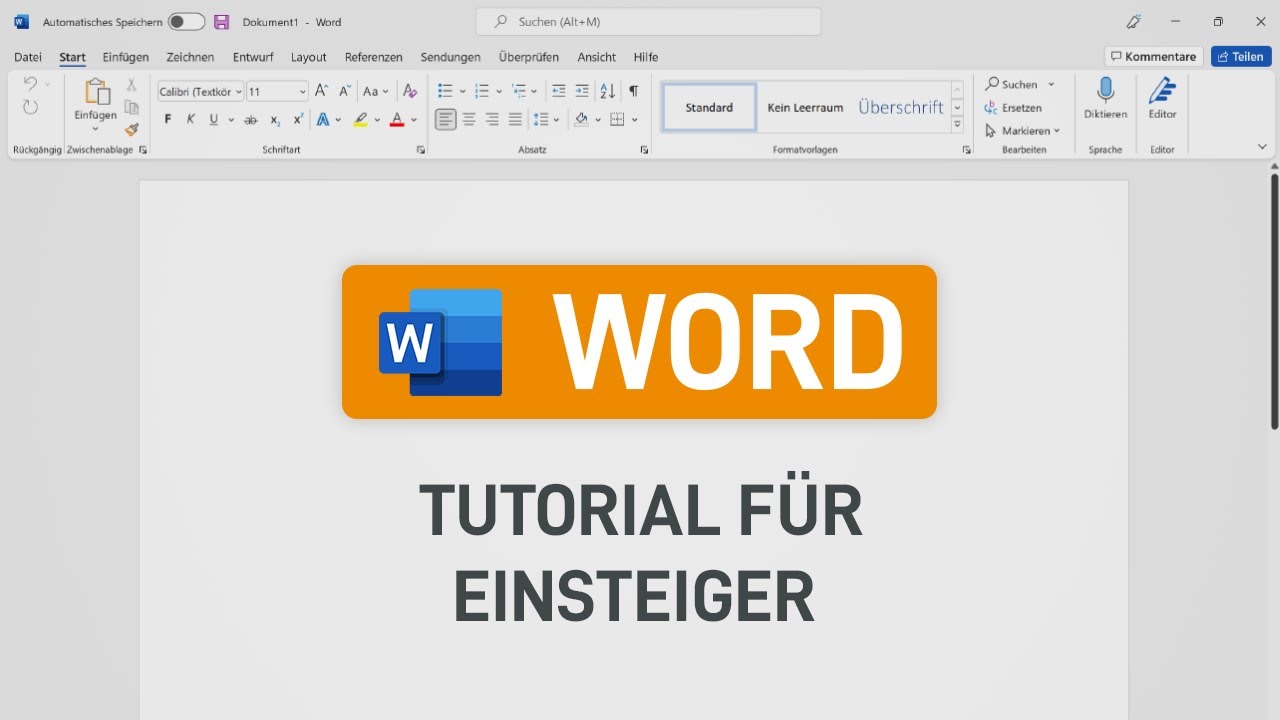Open the Layout tab
This screenshot has width=1280, height=720.
tap(309, 57)
